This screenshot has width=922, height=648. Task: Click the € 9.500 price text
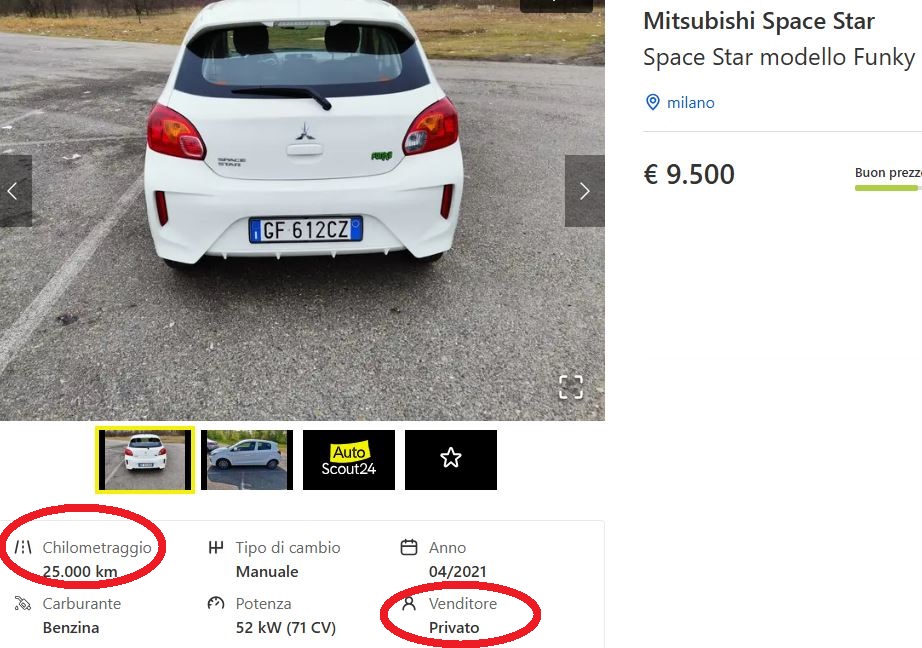[x=689, y=174]
